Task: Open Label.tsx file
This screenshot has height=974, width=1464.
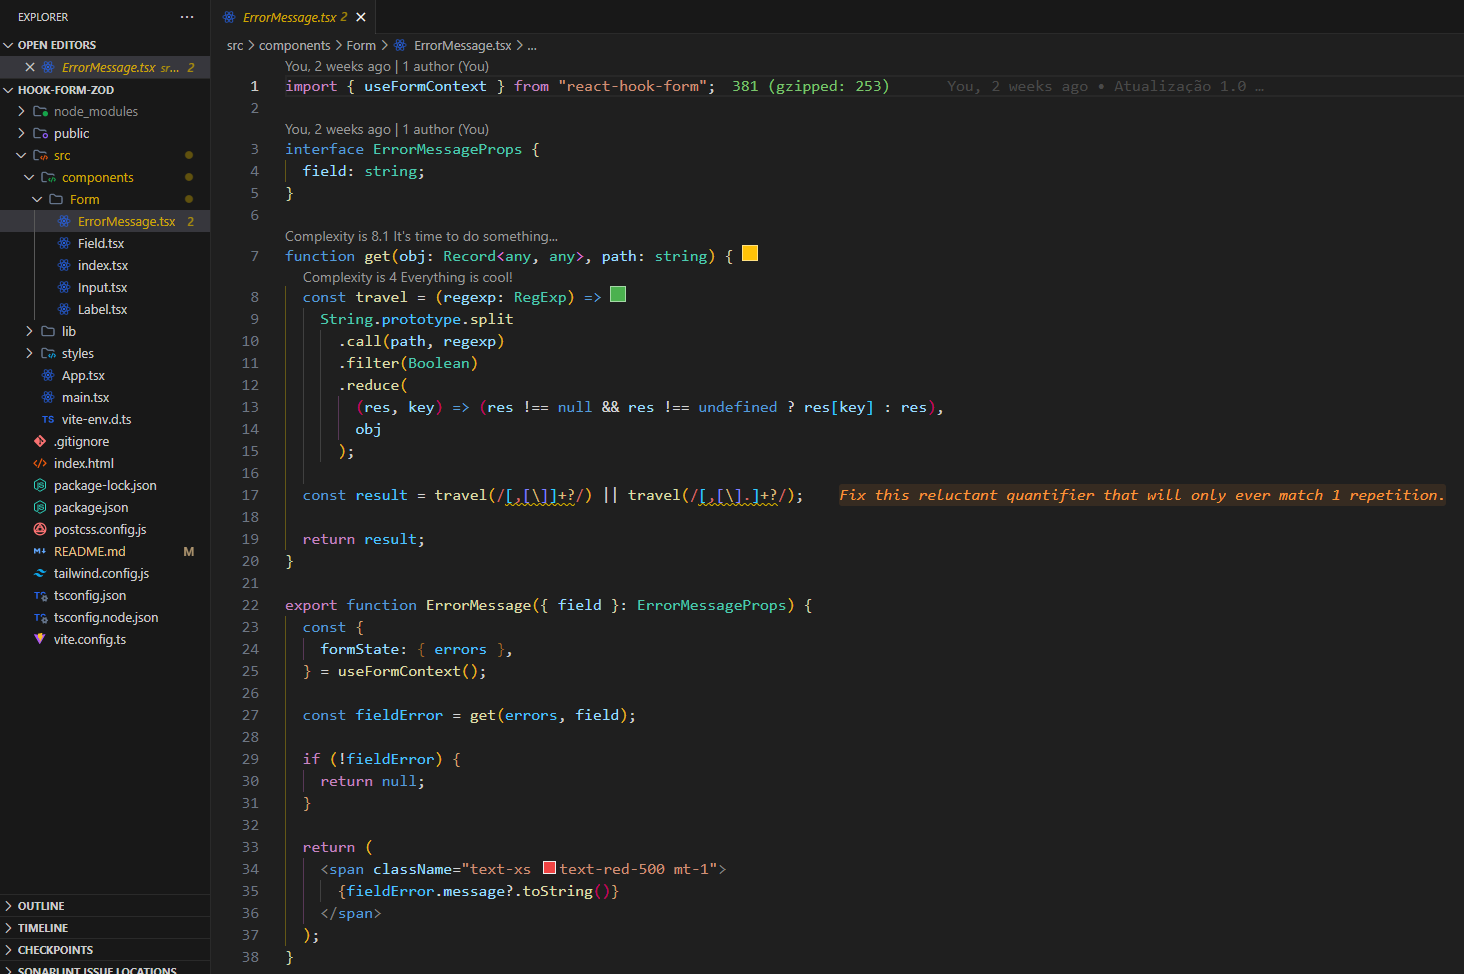Action: [102, 309]
